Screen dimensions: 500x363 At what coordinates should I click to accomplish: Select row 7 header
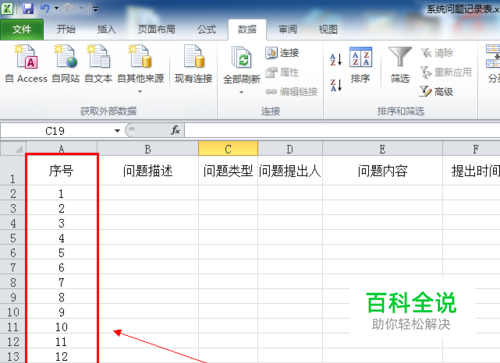click(x=13, y=267)
